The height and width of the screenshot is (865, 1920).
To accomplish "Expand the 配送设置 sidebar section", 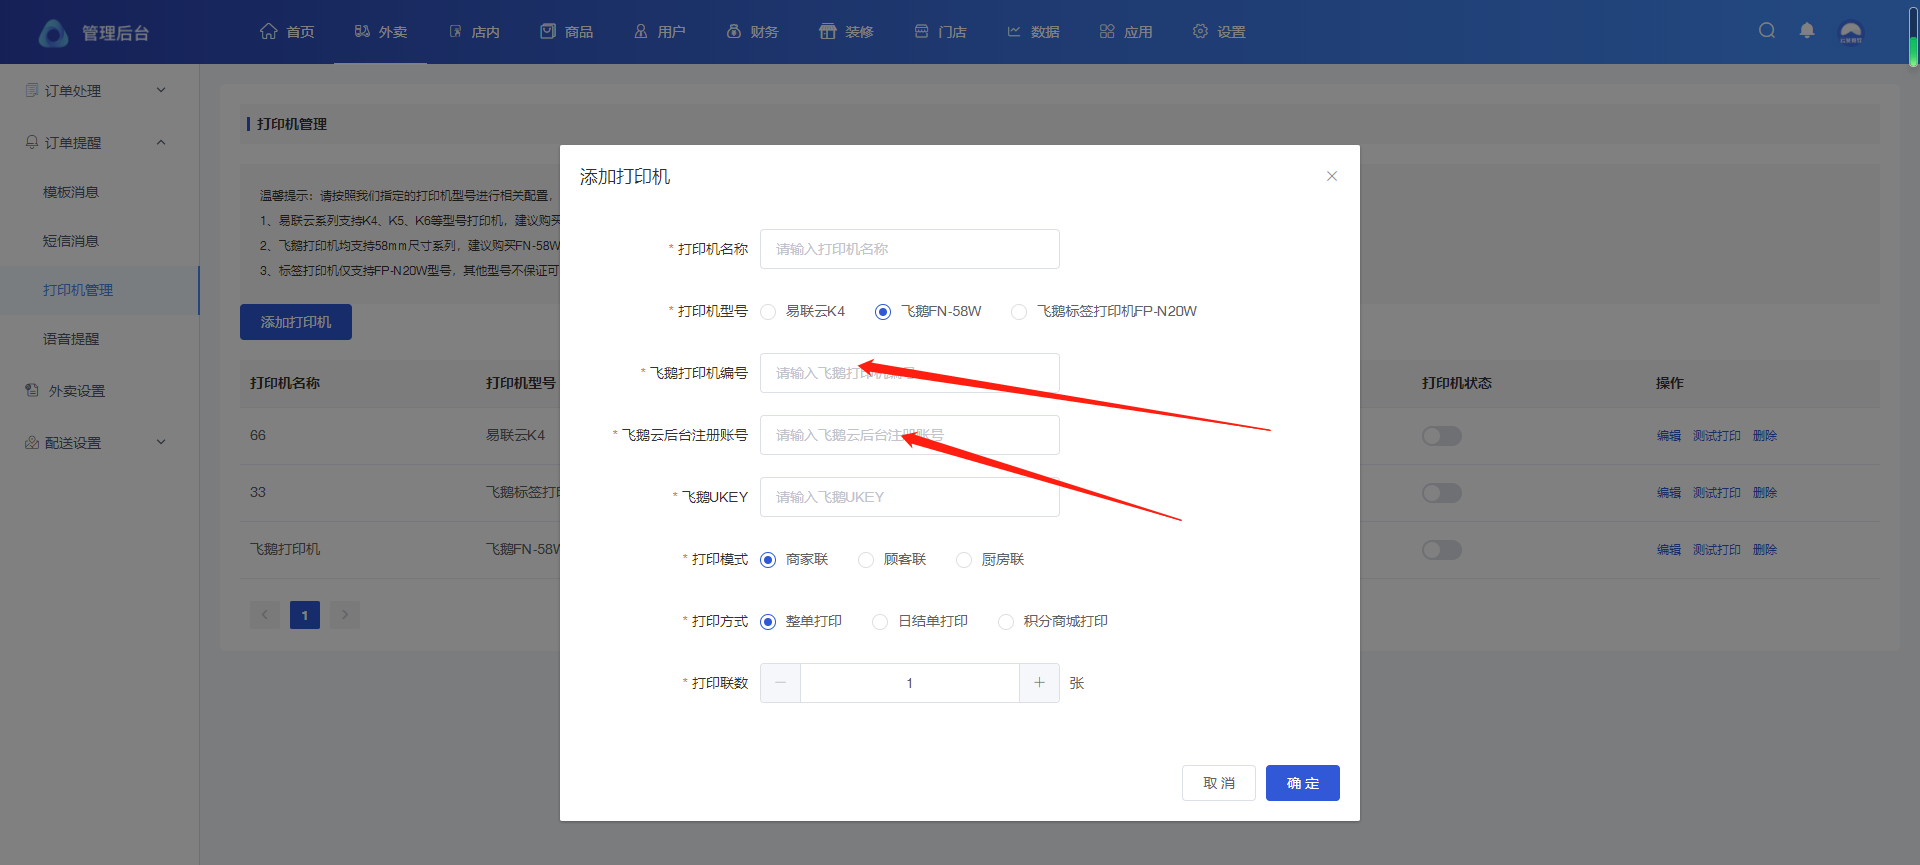I will [x=96, y=443].
